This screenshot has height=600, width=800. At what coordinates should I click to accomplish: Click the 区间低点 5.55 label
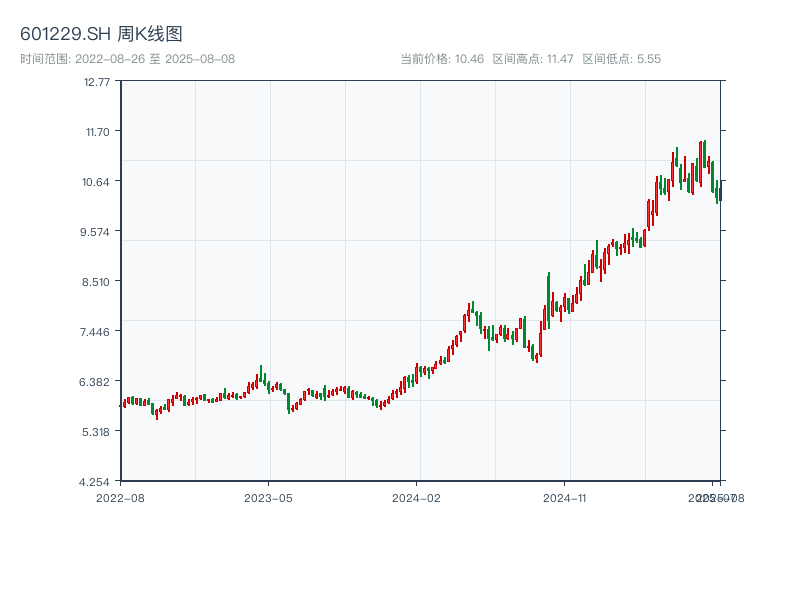(x=621, y=59)
